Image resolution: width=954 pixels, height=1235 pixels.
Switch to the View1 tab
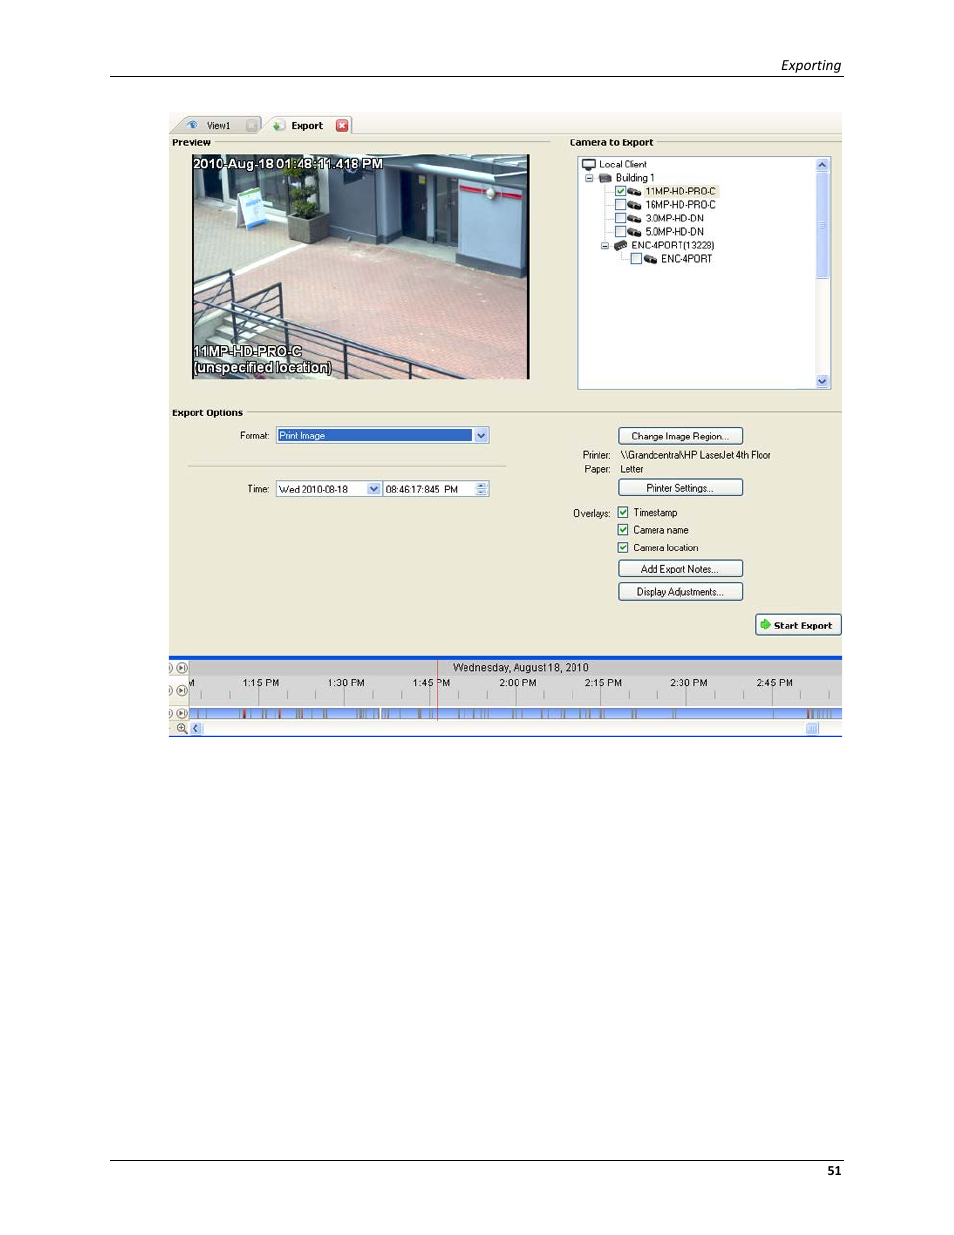click(x=218, y=124)
